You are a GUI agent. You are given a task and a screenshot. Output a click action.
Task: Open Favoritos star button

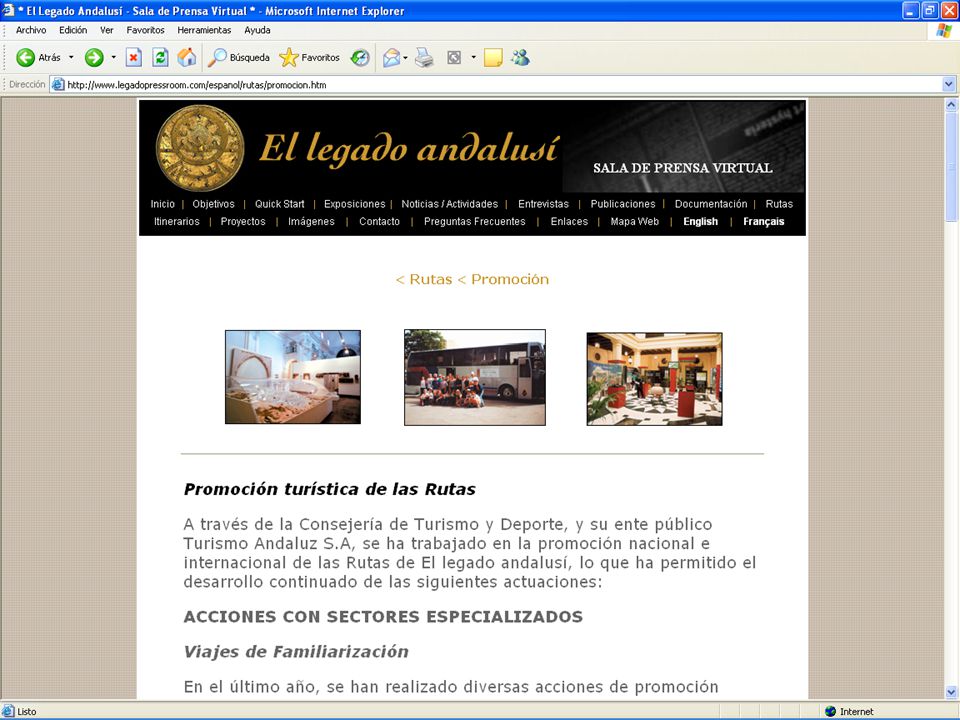(288, 58)
